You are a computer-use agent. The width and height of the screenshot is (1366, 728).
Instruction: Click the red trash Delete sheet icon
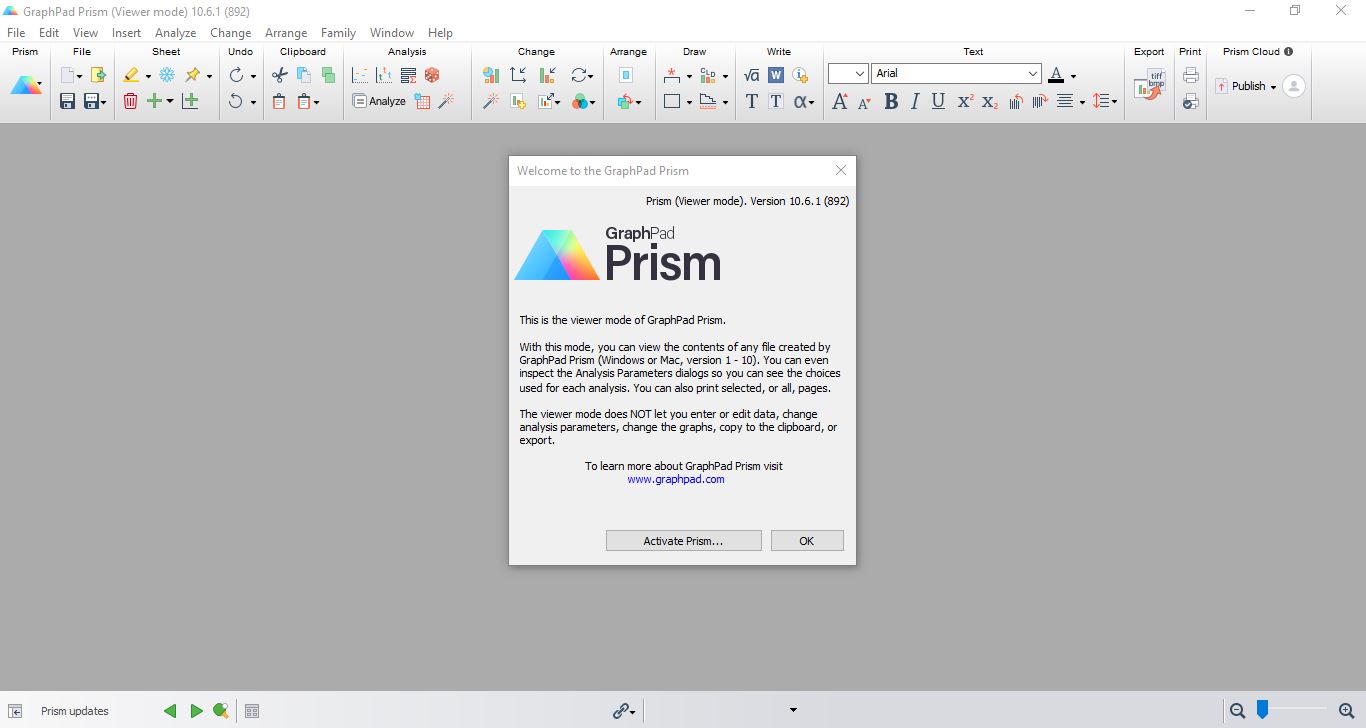point(130,101)
